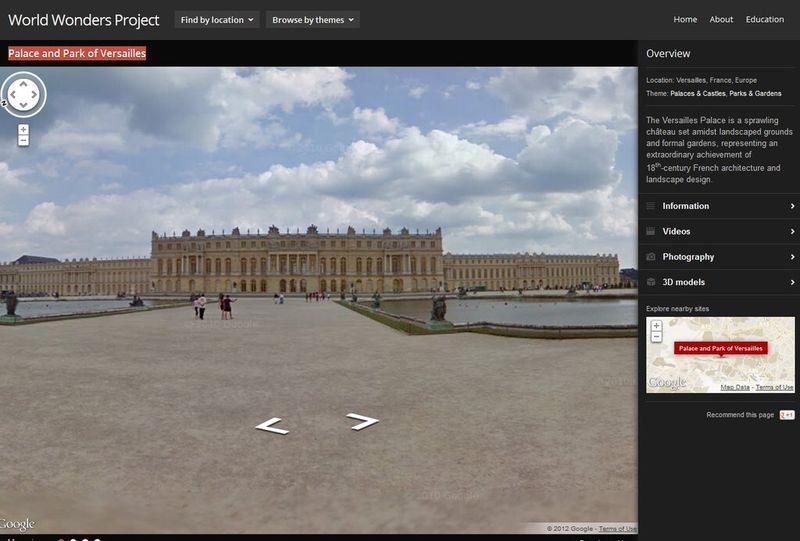Click the Google logo on the mini map

click(667, 383)
